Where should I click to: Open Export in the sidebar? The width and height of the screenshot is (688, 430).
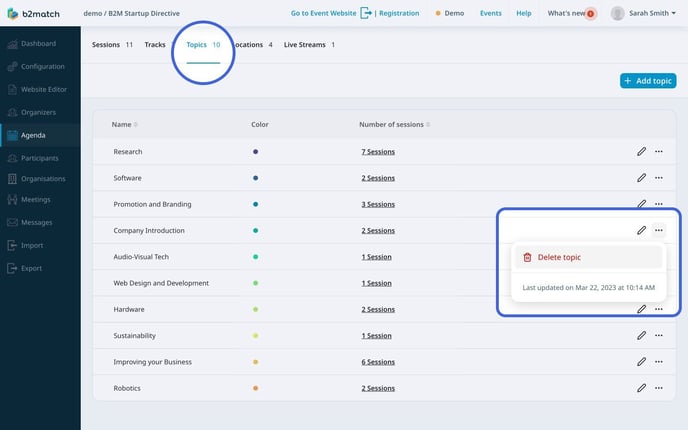tap(40, 268)
